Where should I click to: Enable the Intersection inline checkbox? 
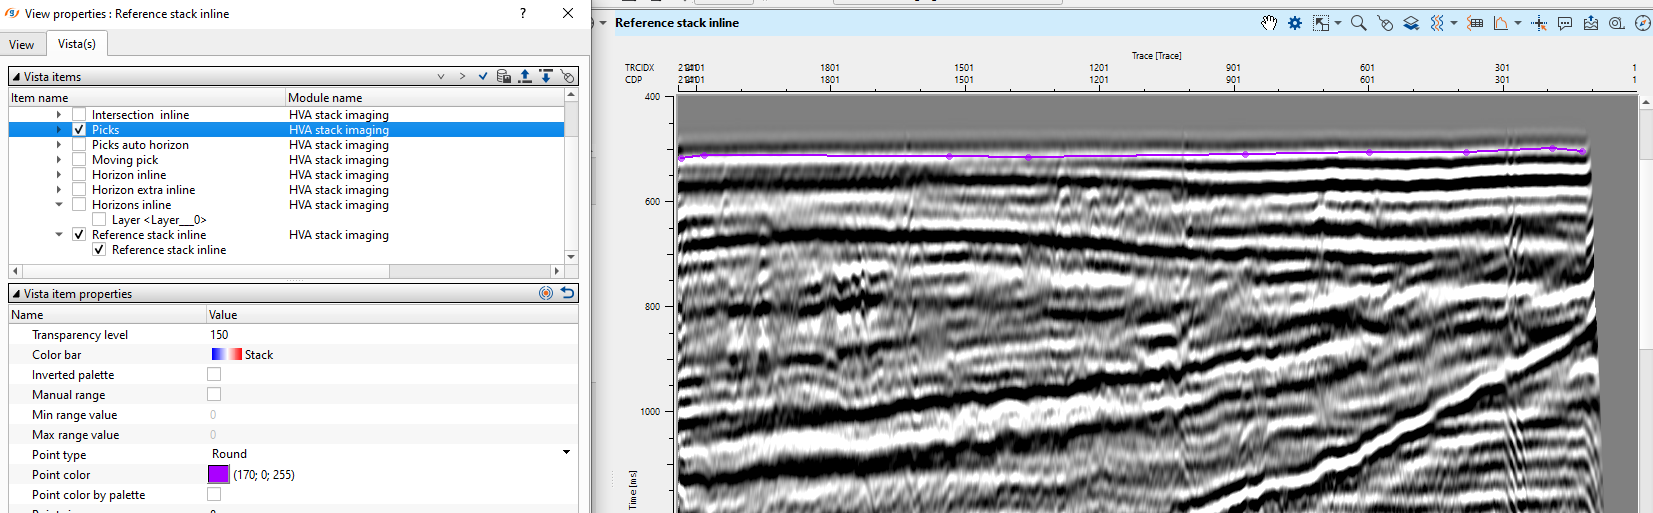click(x=79, y=115)
